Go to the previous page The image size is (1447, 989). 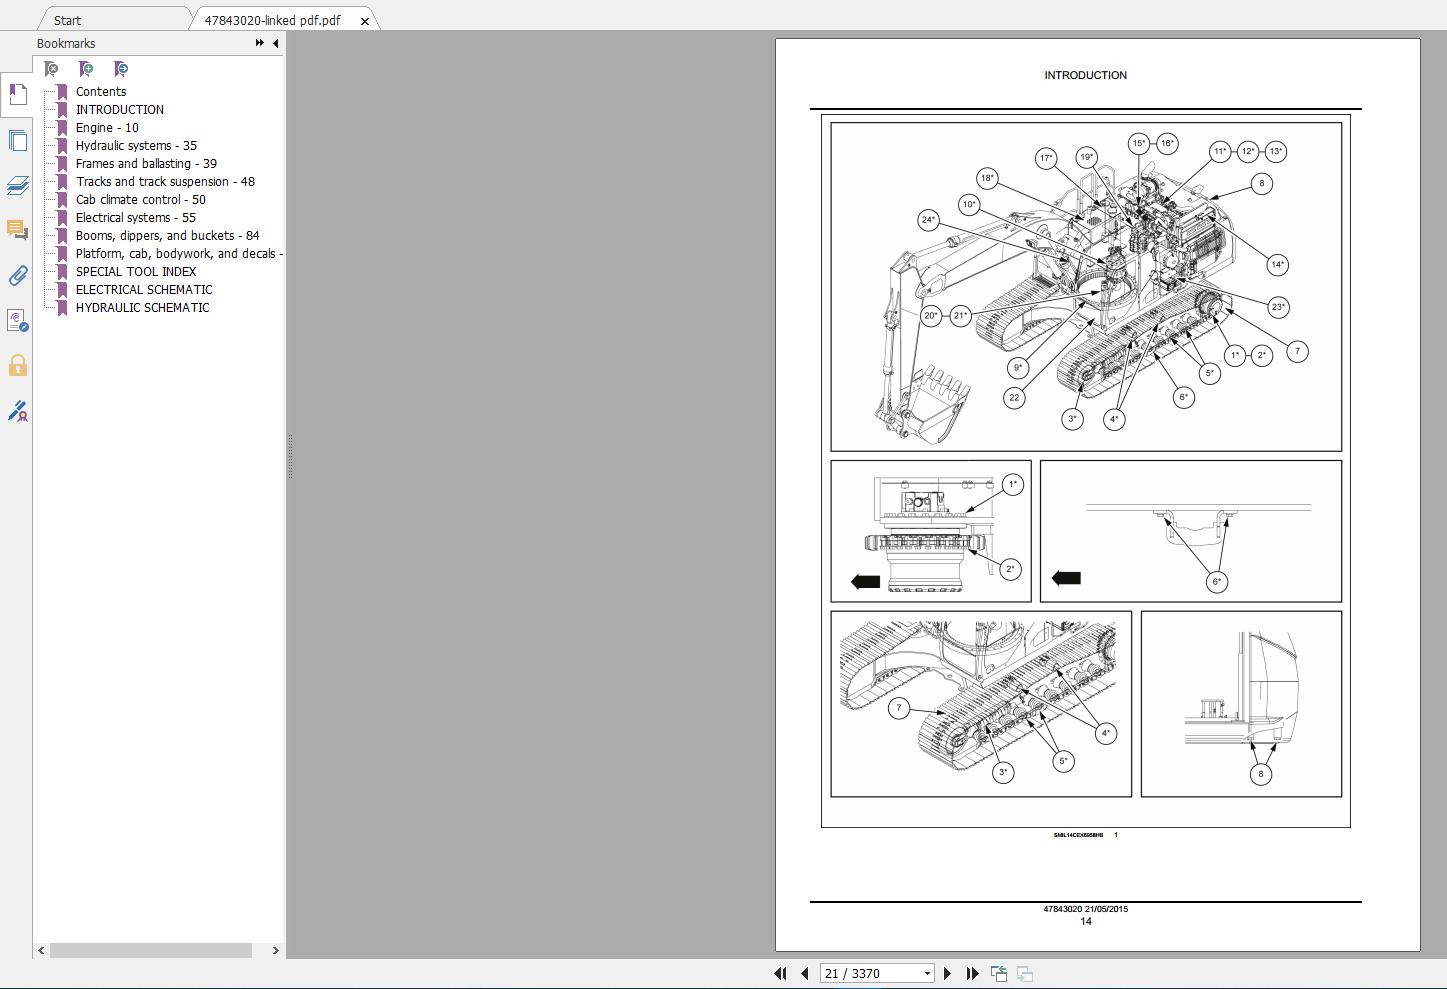(x=804, y=973)
